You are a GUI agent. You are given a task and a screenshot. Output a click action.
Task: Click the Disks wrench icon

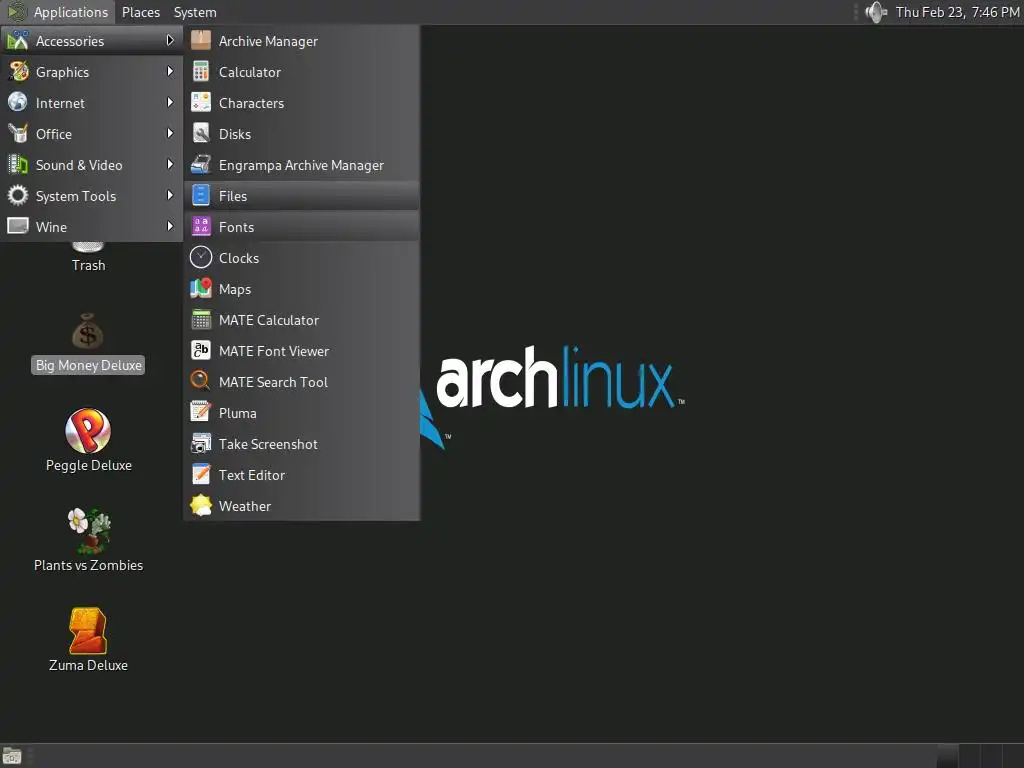pos(201,134)
